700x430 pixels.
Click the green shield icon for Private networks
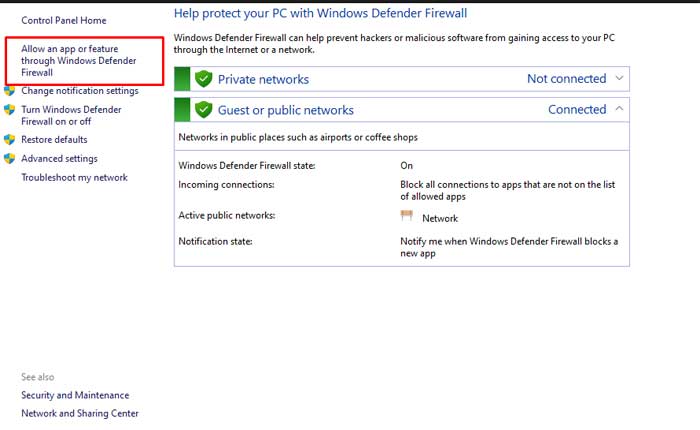click(x=204, y=79)
